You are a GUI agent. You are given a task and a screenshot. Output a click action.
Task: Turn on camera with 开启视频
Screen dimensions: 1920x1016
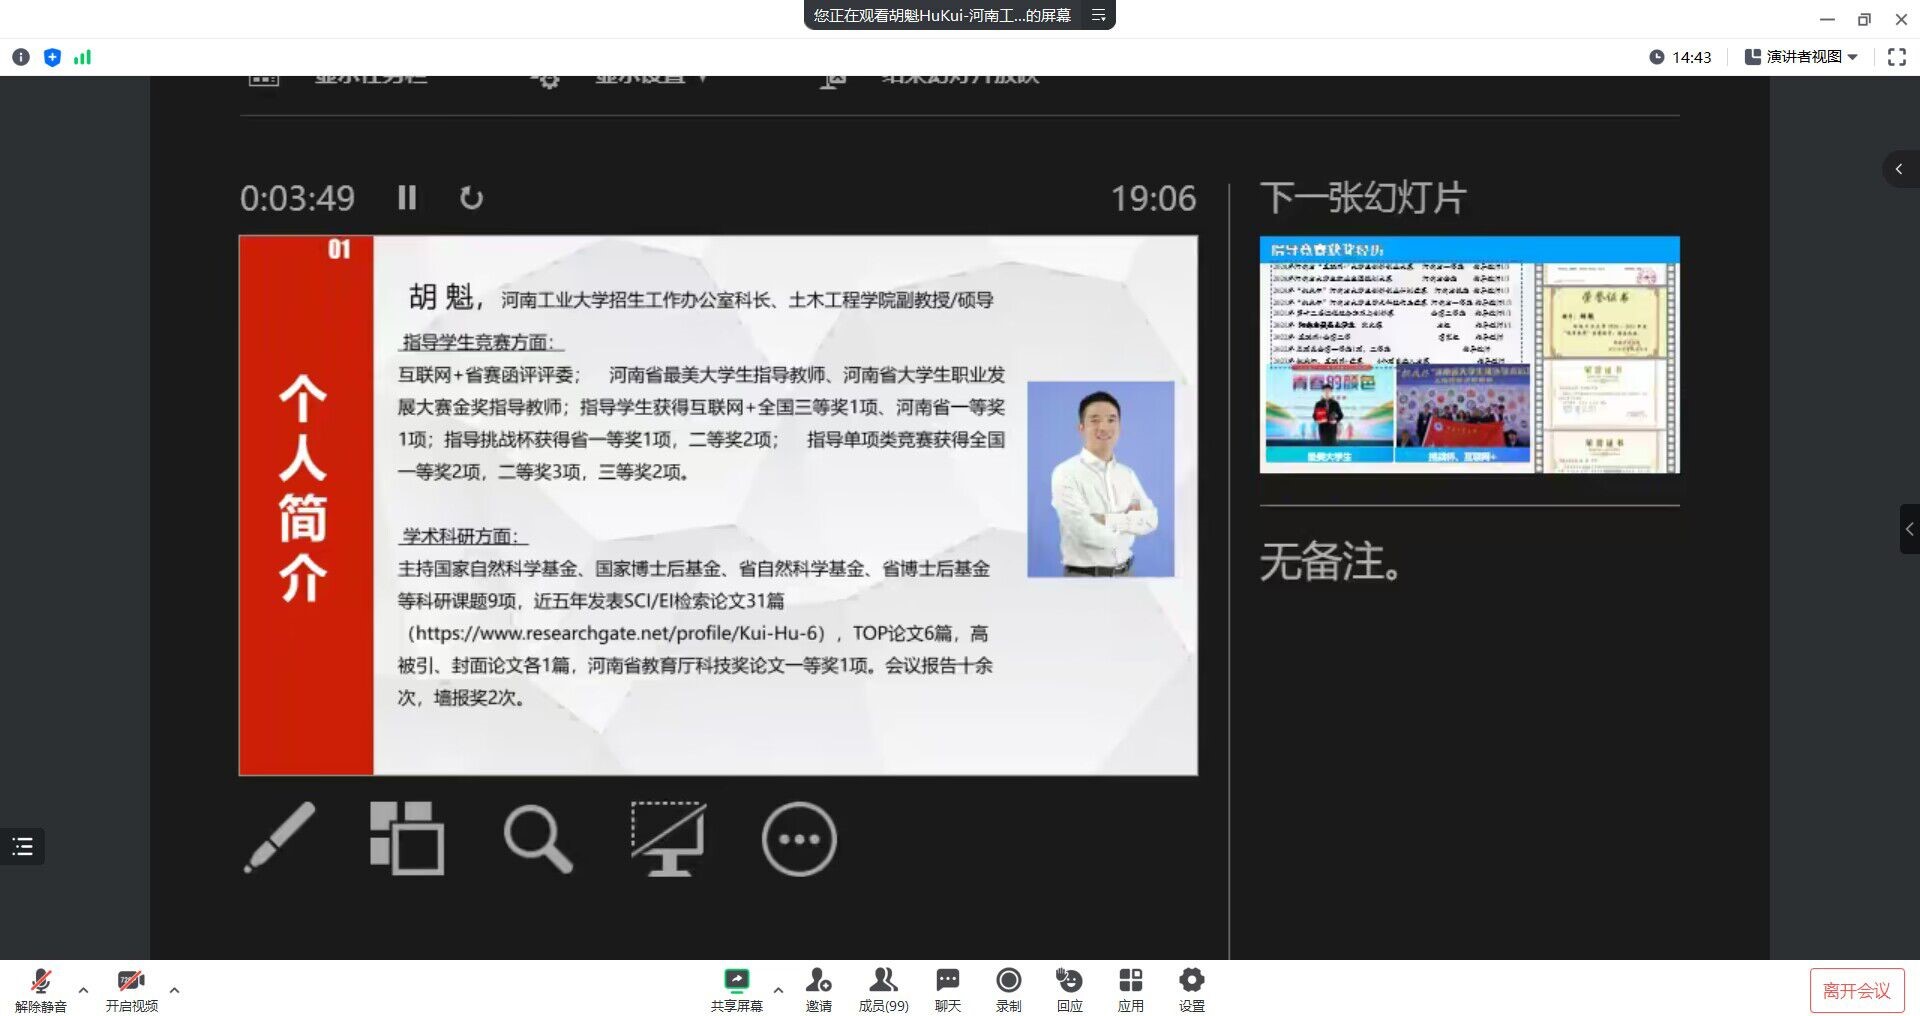(x=131, y=989)
